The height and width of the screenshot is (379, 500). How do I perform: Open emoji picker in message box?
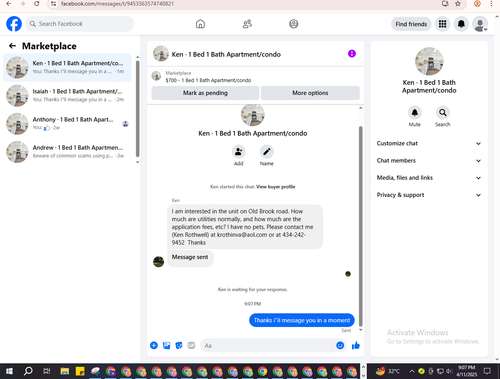[340, 345]
